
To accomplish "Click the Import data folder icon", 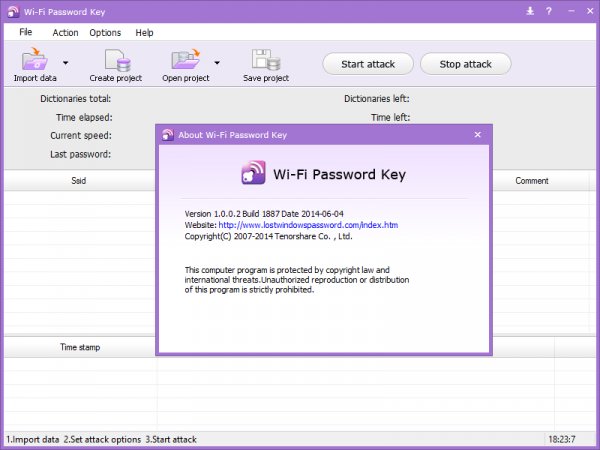I will [x=34, y=59].
